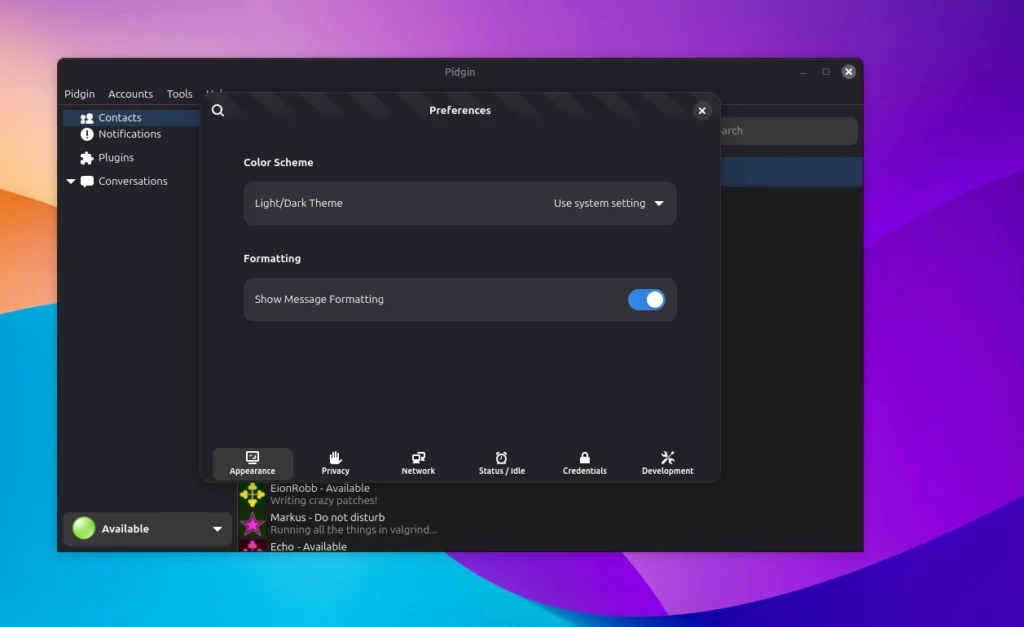The width and height of the screenshot is (1024, 627).
Task: Open the Pidgin menu
Action: tap(79, 93)
